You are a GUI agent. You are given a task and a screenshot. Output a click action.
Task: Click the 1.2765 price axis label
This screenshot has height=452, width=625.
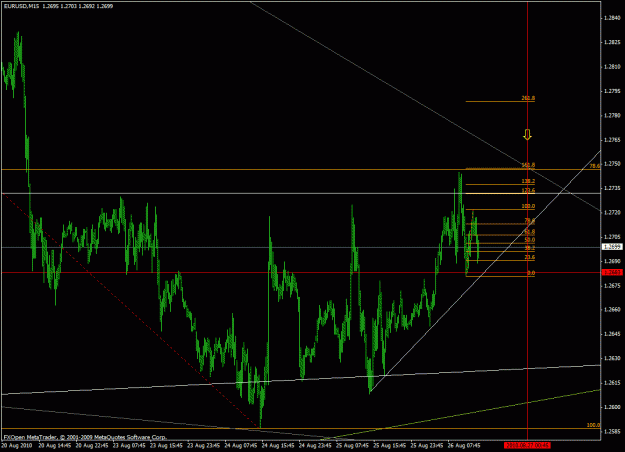click(613, 140)
